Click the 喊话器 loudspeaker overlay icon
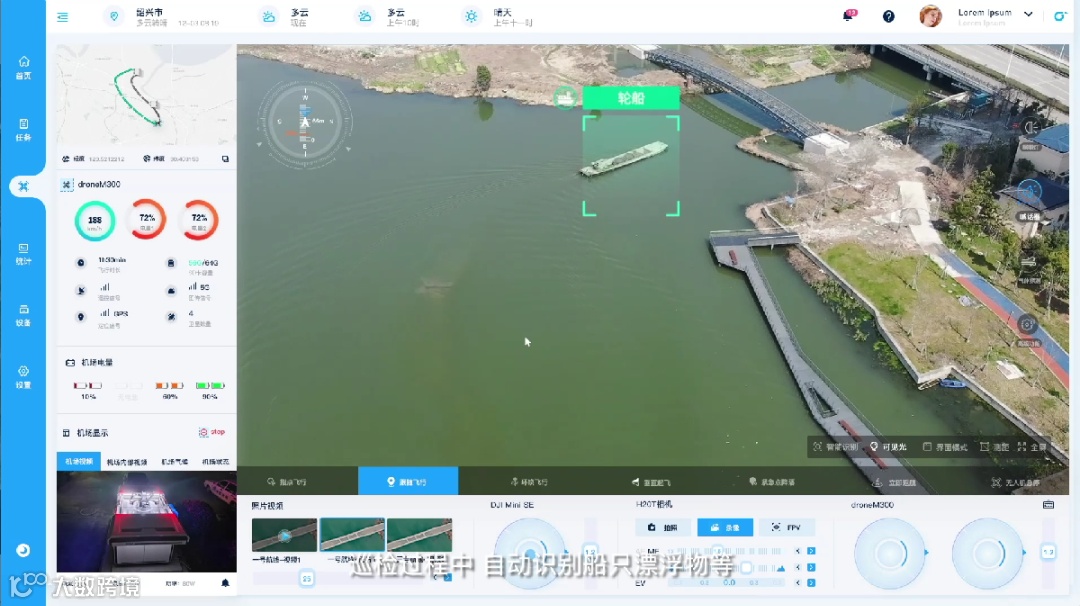Viewport: 1080px width, 606px height. (1030, 191)
